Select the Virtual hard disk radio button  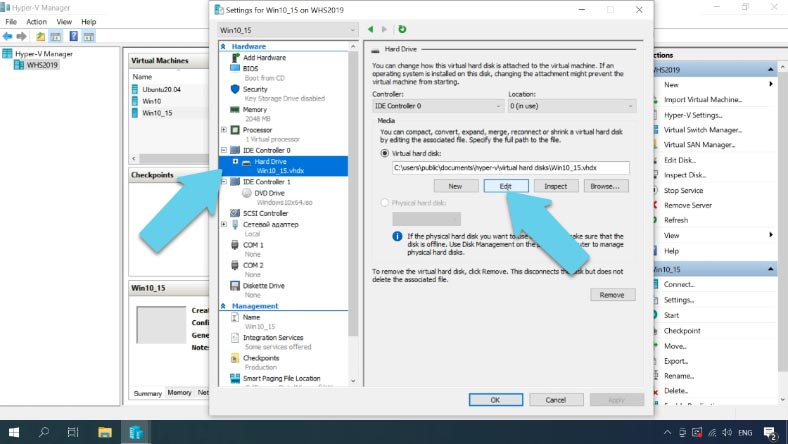pos(384,153)
